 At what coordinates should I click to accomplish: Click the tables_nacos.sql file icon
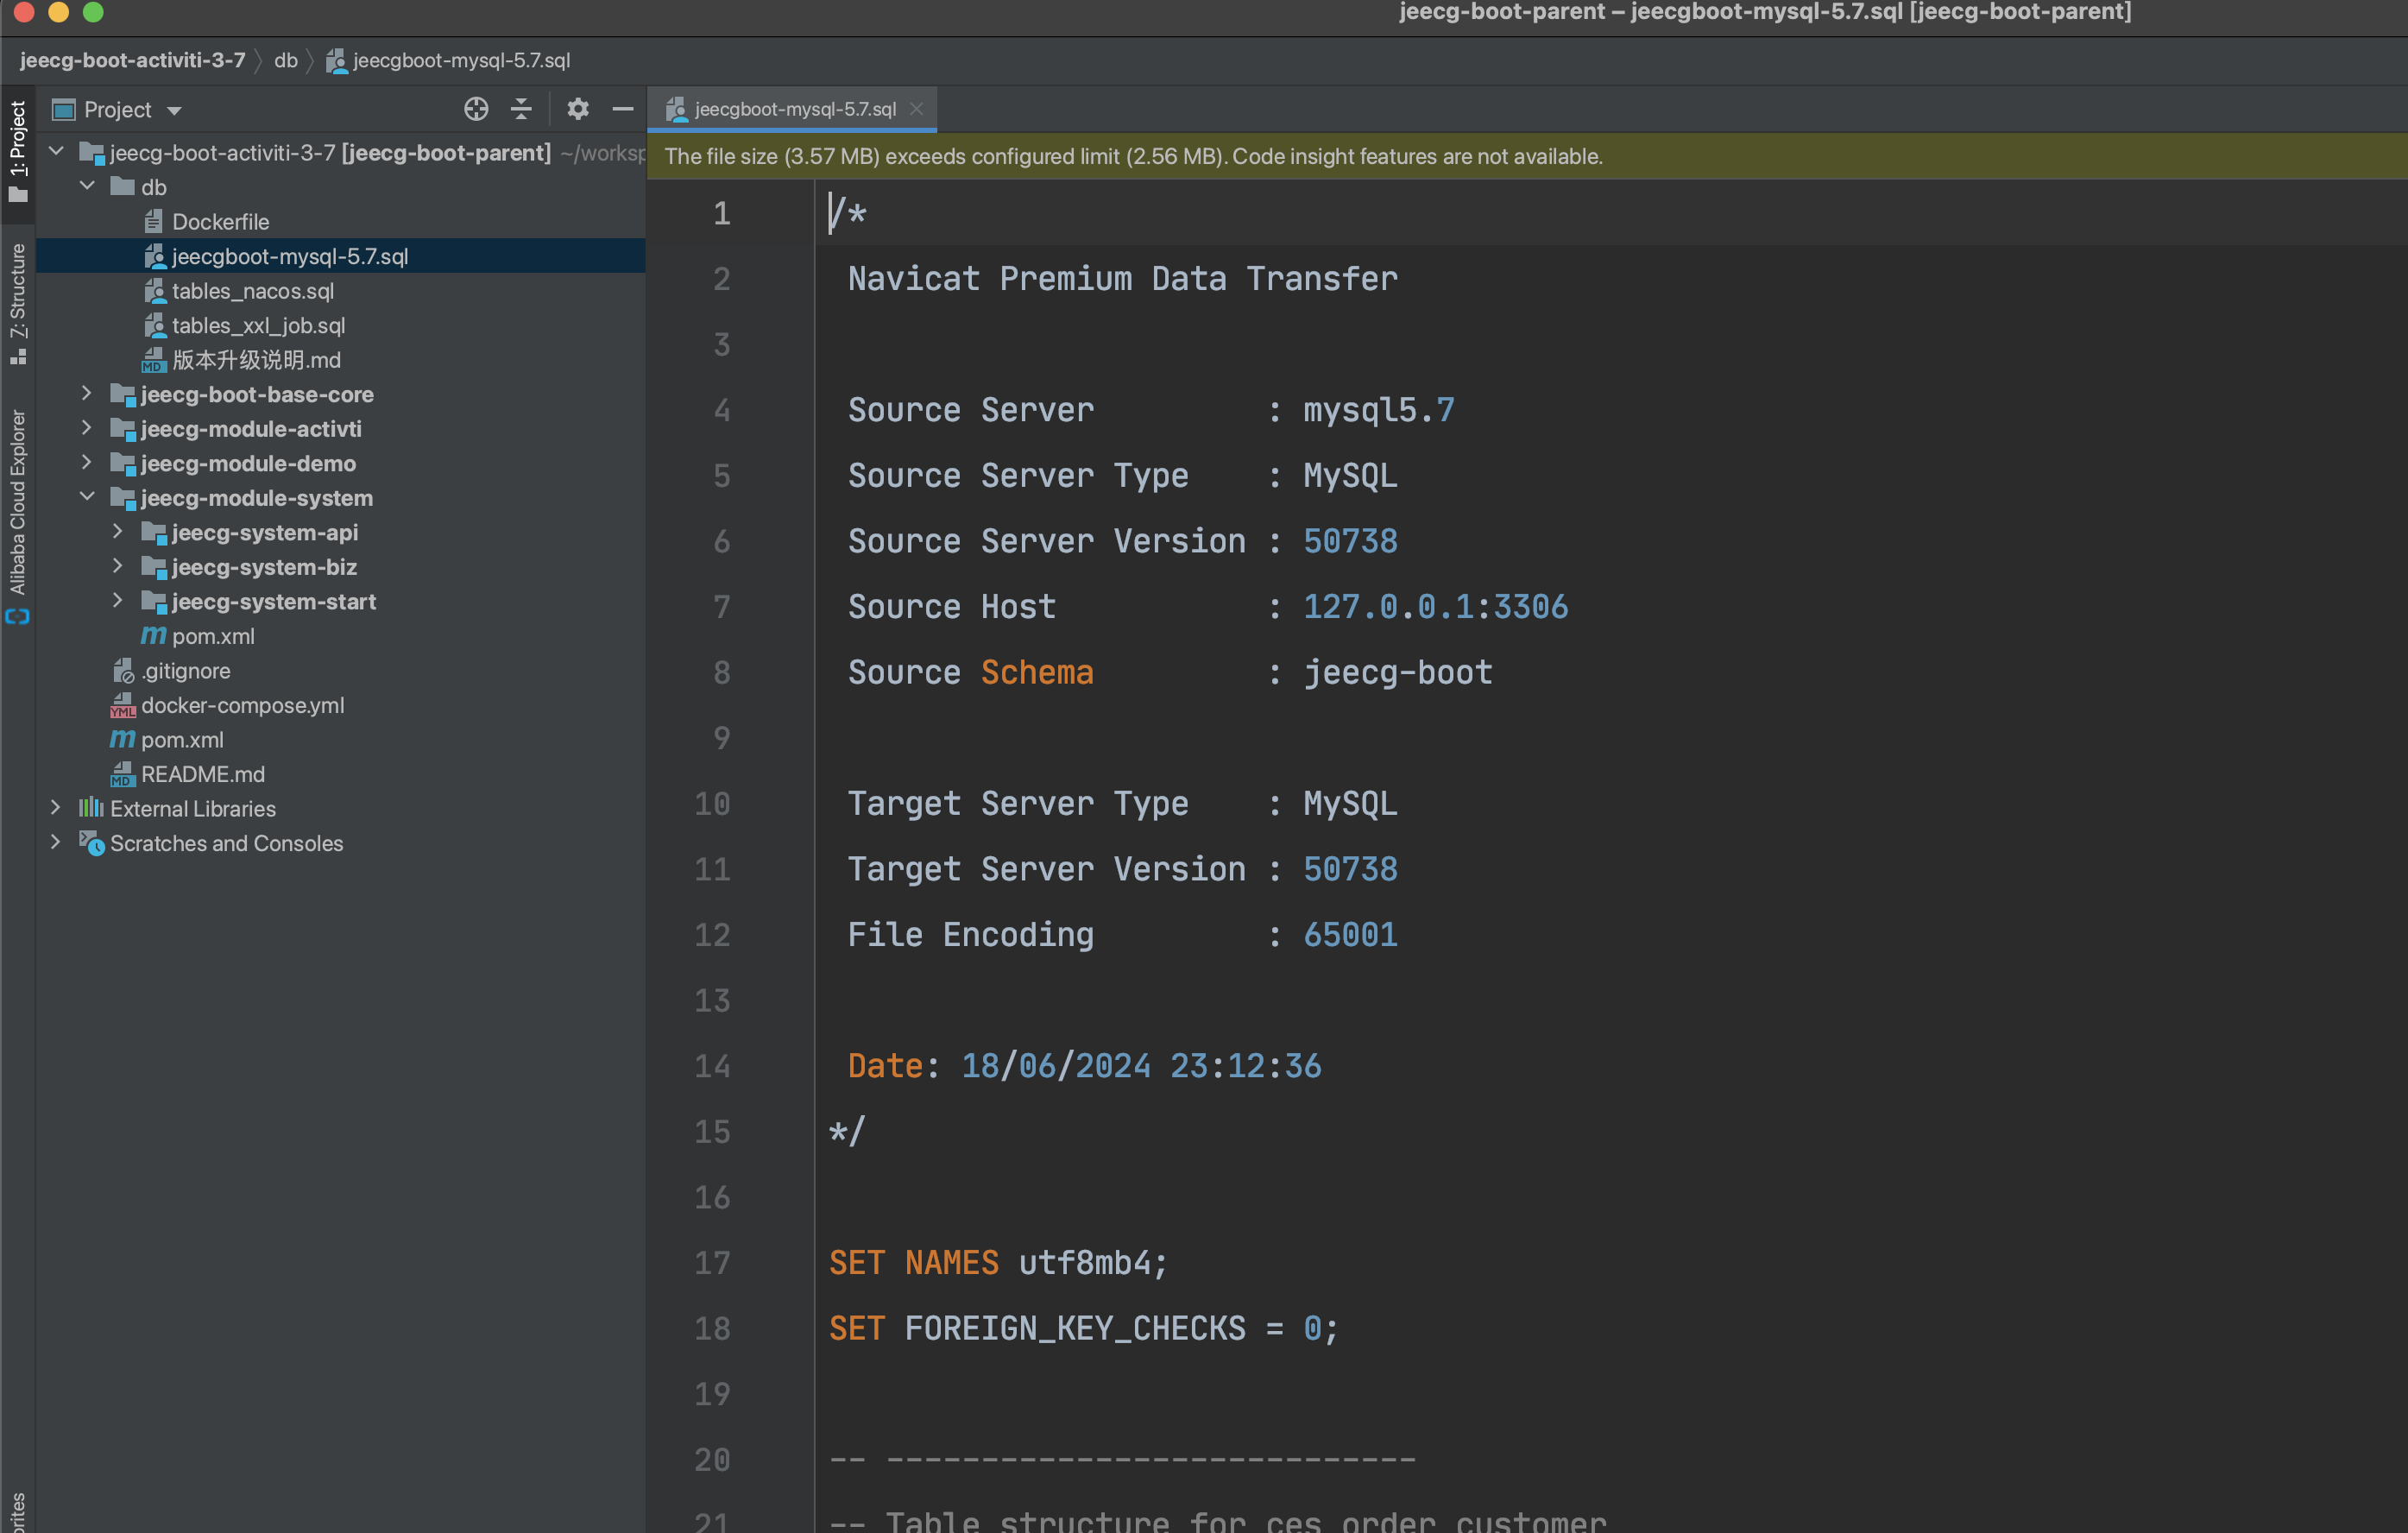pos(154,291)
